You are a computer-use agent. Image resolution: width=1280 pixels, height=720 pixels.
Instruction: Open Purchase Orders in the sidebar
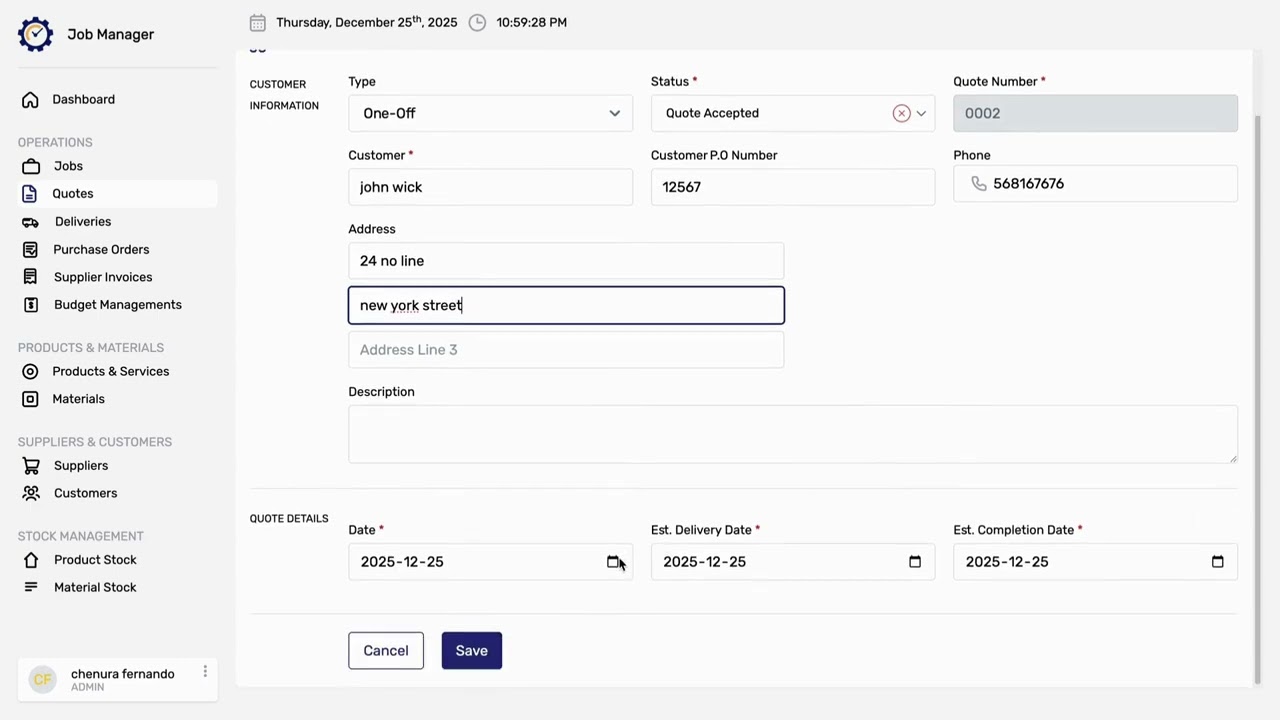tap(101, 250)
